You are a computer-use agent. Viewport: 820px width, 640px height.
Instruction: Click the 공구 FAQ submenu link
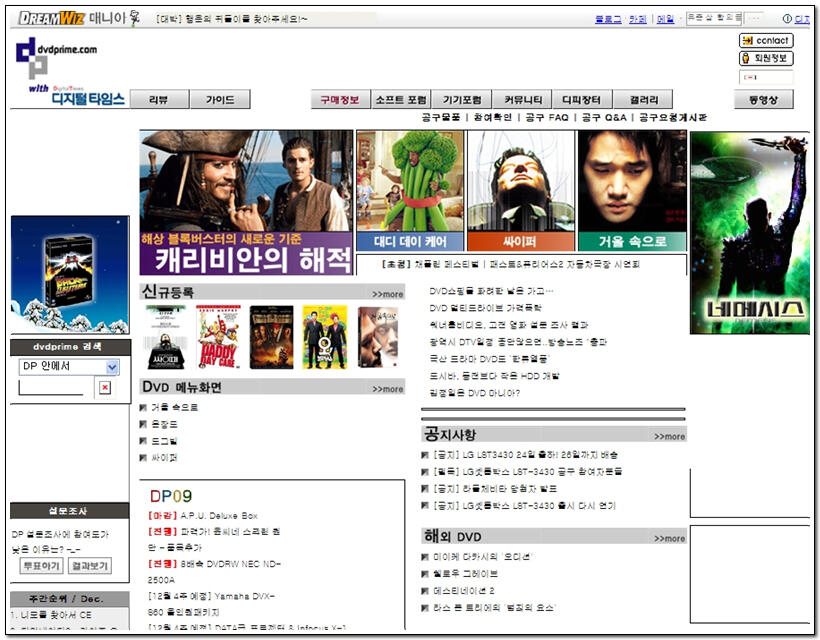[546, 118]
